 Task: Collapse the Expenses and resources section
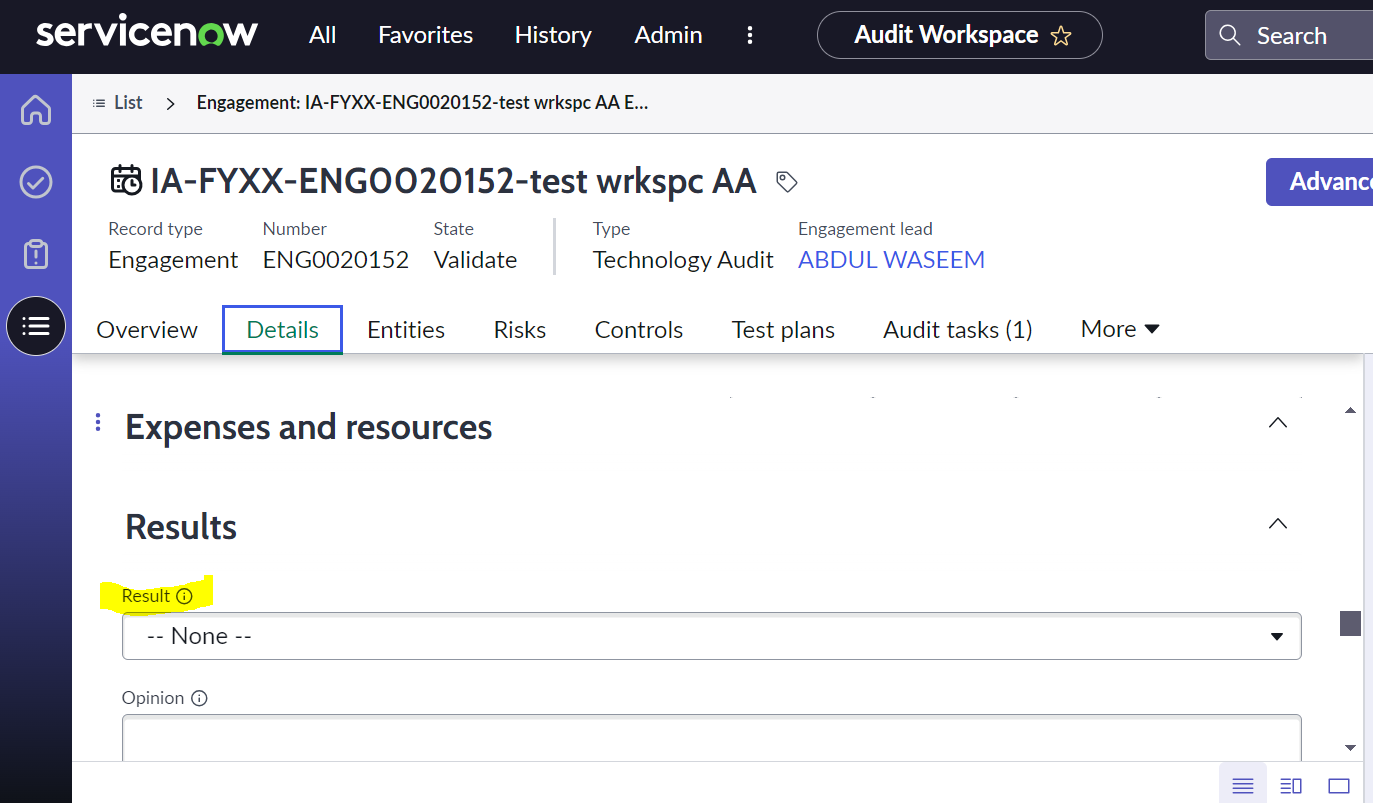tap(1277, 422)
